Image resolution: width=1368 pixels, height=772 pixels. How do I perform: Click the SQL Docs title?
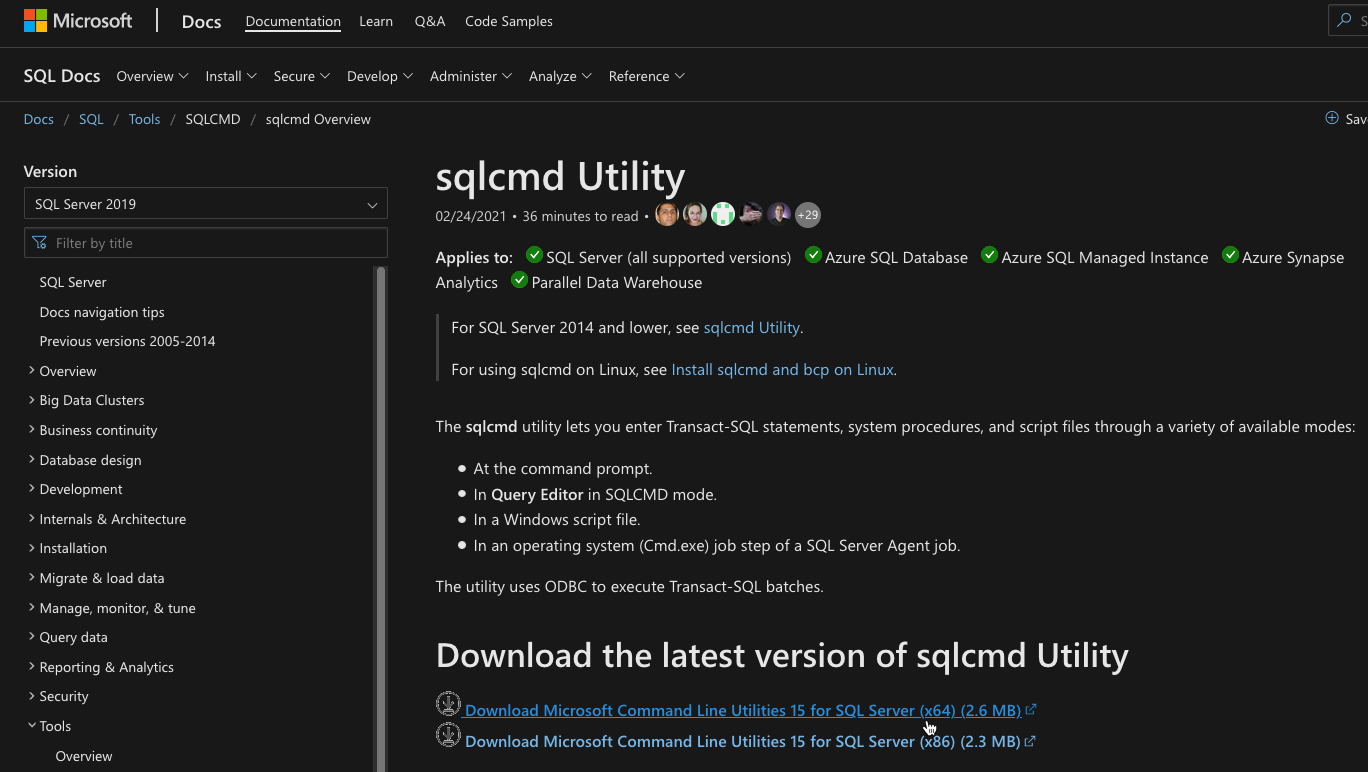click(x=62, y=76)
